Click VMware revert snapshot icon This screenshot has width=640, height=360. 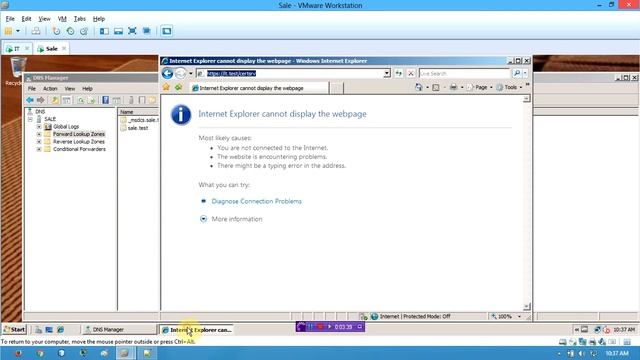tap(70, 31)
